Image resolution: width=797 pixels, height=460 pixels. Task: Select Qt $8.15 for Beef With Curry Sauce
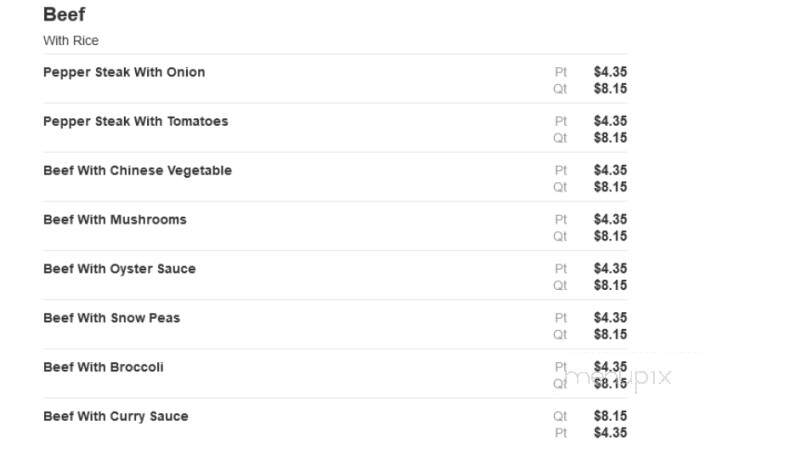point(610,416)
